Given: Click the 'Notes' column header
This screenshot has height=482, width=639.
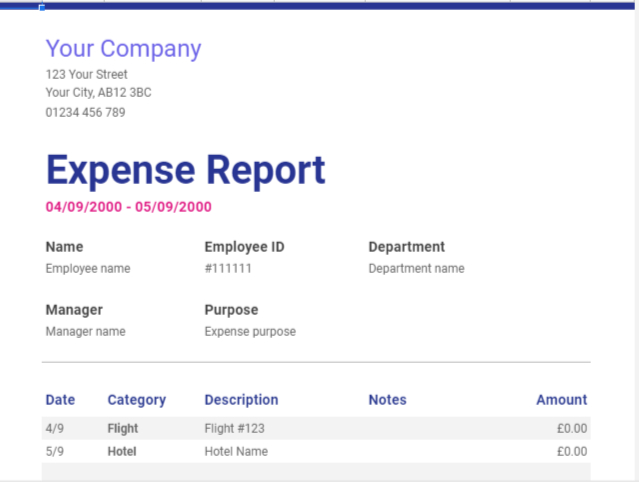Looking at the screenshot, I should point(388,400).
